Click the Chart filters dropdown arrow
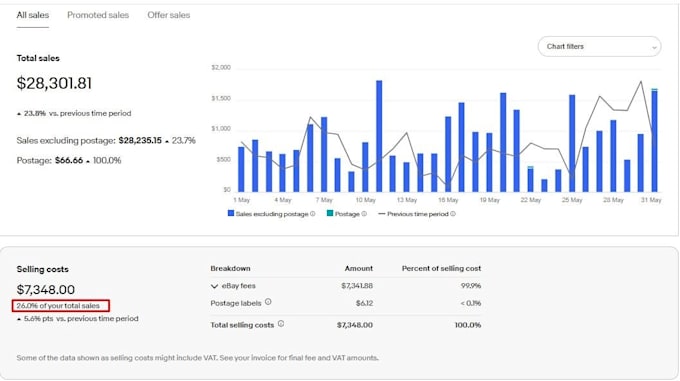 coord(654,47)
